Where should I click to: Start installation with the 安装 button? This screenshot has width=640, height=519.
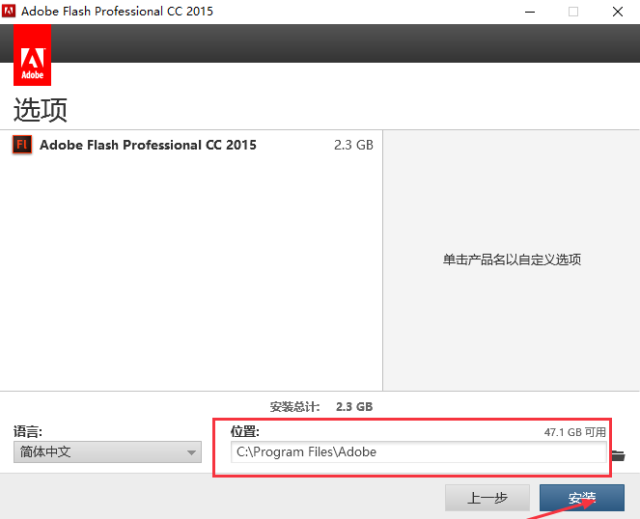coord(581,497)
